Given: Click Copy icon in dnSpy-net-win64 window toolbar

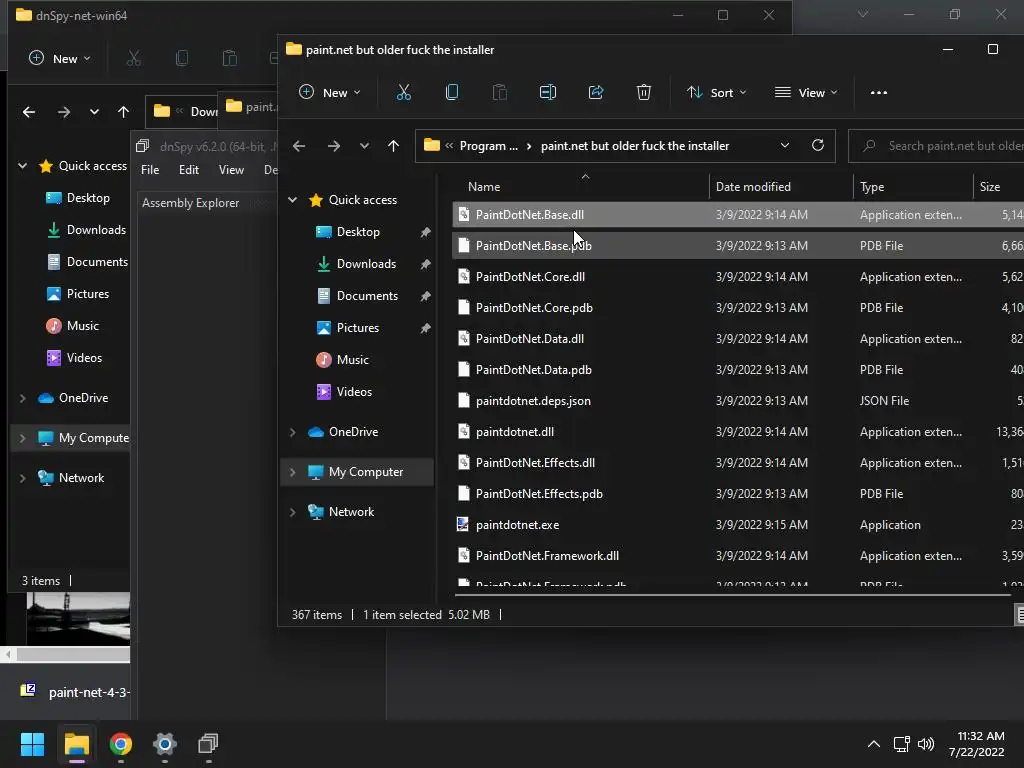Looking at the screenshot, I should click(182, 59).
